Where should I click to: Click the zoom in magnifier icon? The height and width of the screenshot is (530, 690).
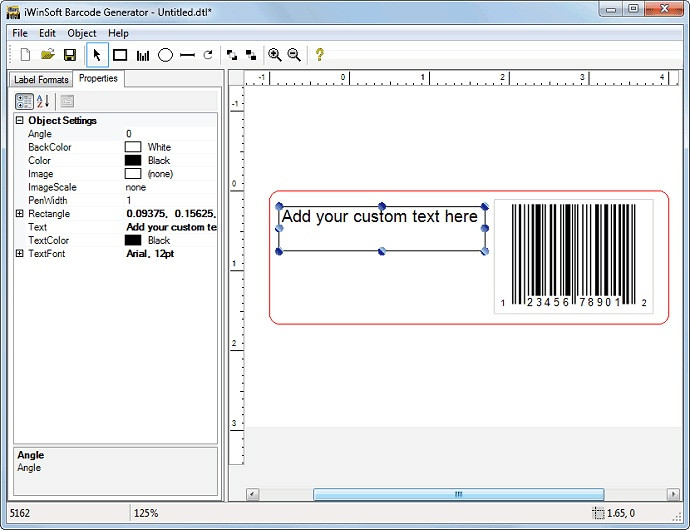(x=275, y=55)
